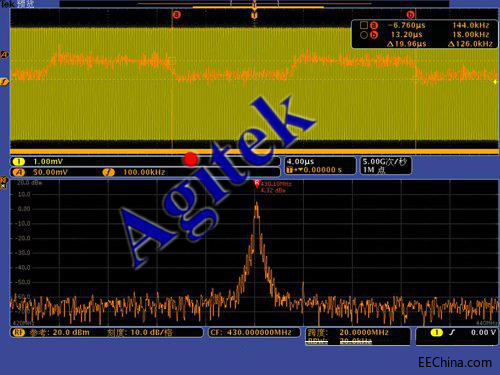This screenshot has height=375, width=500.
Task: Click the red peak marker above the spectrum
Action: tap(257, 183)
